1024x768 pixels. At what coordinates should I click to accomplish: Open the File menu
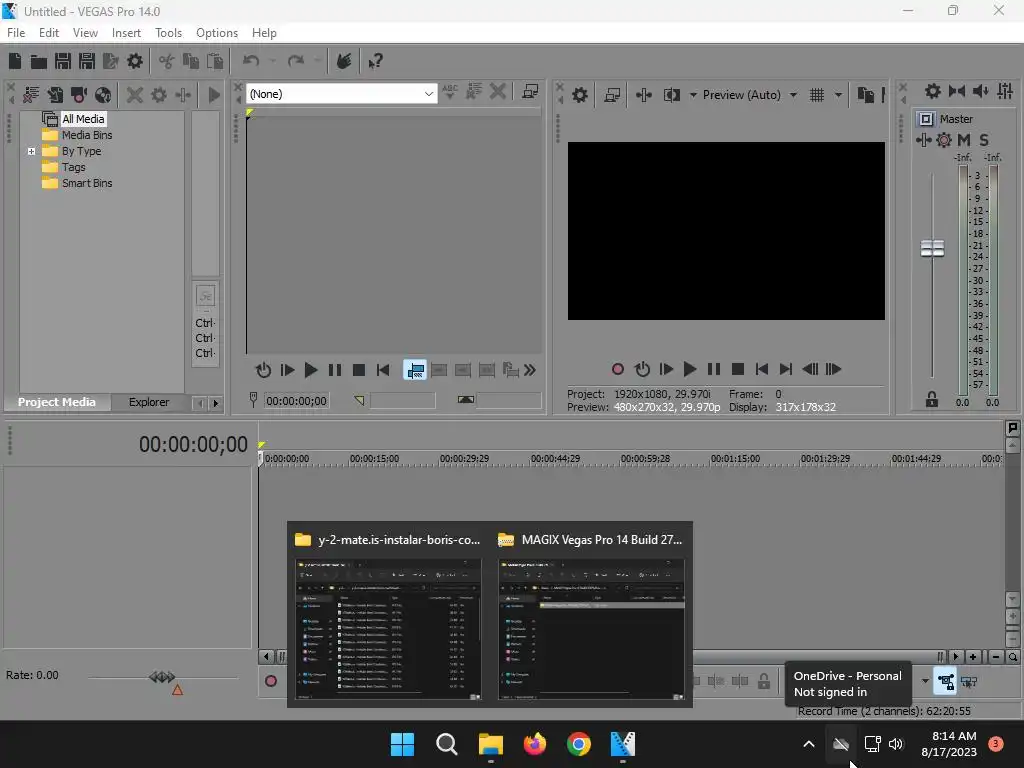[16, 33]
